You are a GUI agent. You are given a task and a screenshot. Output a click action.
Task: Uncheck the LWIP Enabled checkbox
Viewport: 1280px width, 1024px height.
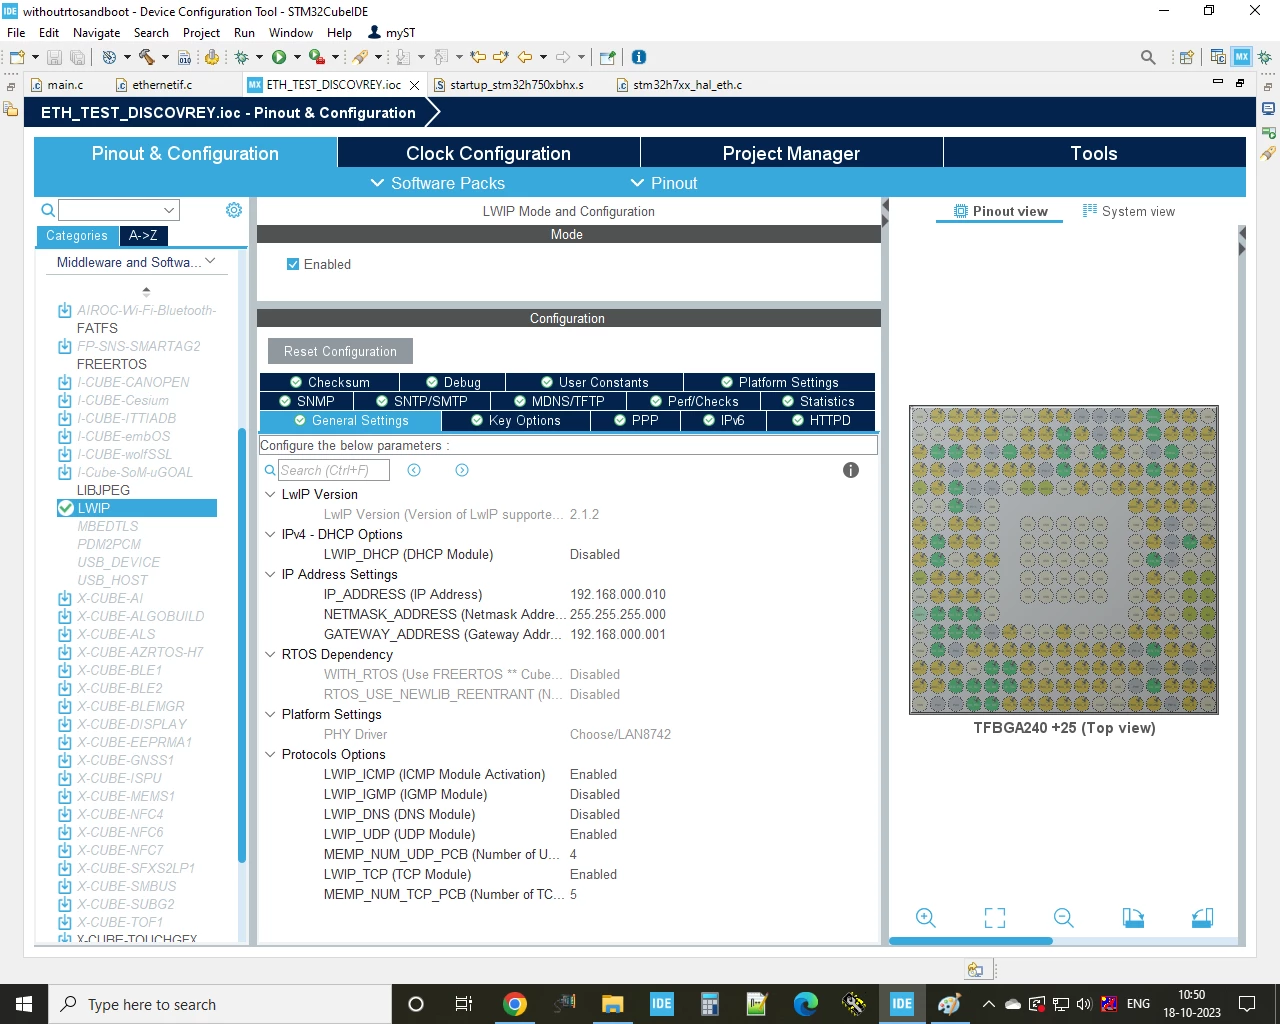(293, 264)
